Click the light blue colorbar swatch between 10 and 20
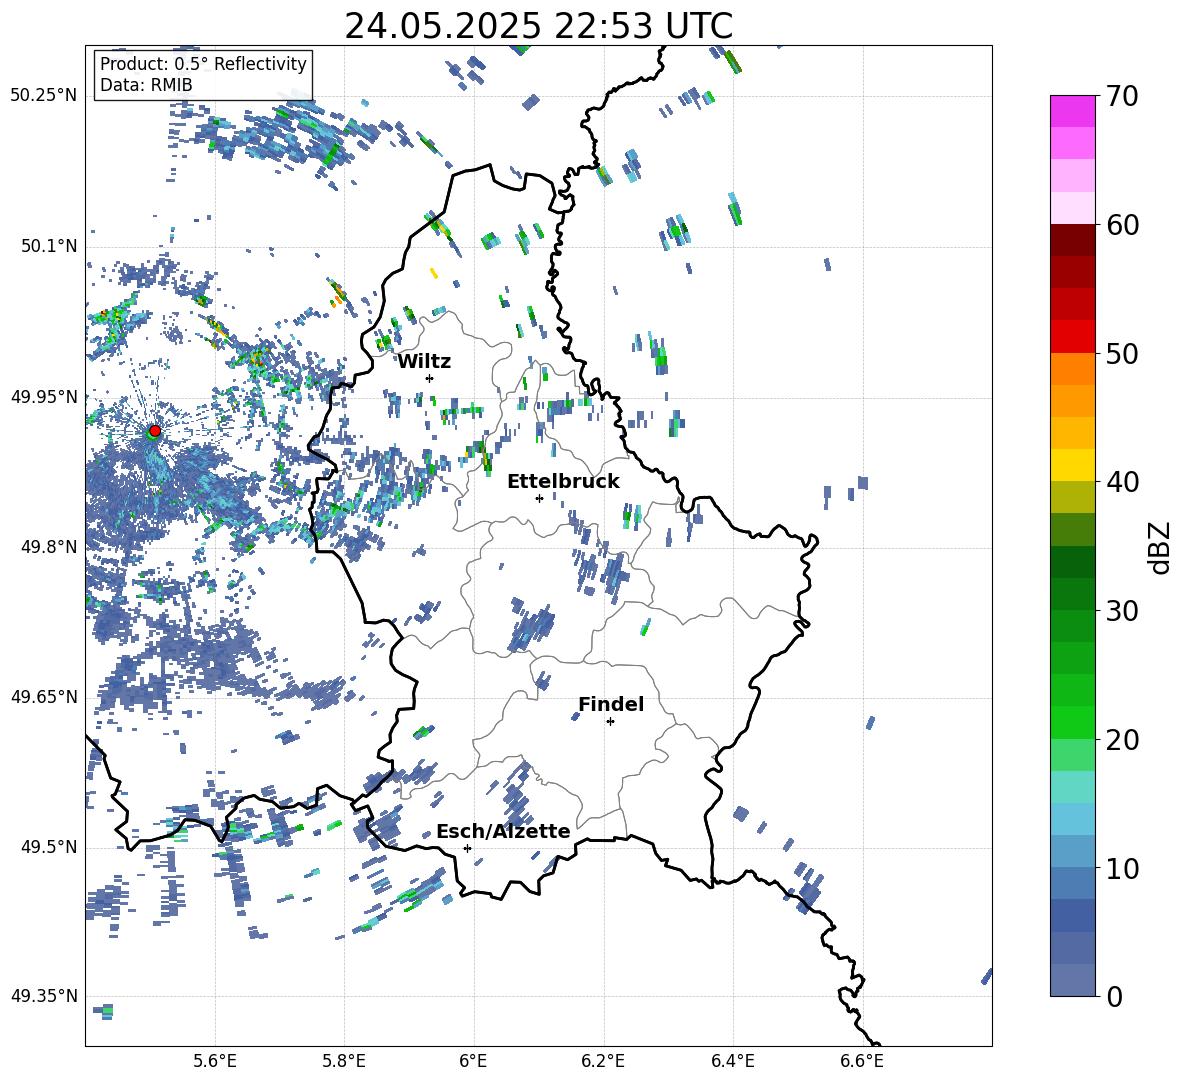 (x=1072, y=819)
